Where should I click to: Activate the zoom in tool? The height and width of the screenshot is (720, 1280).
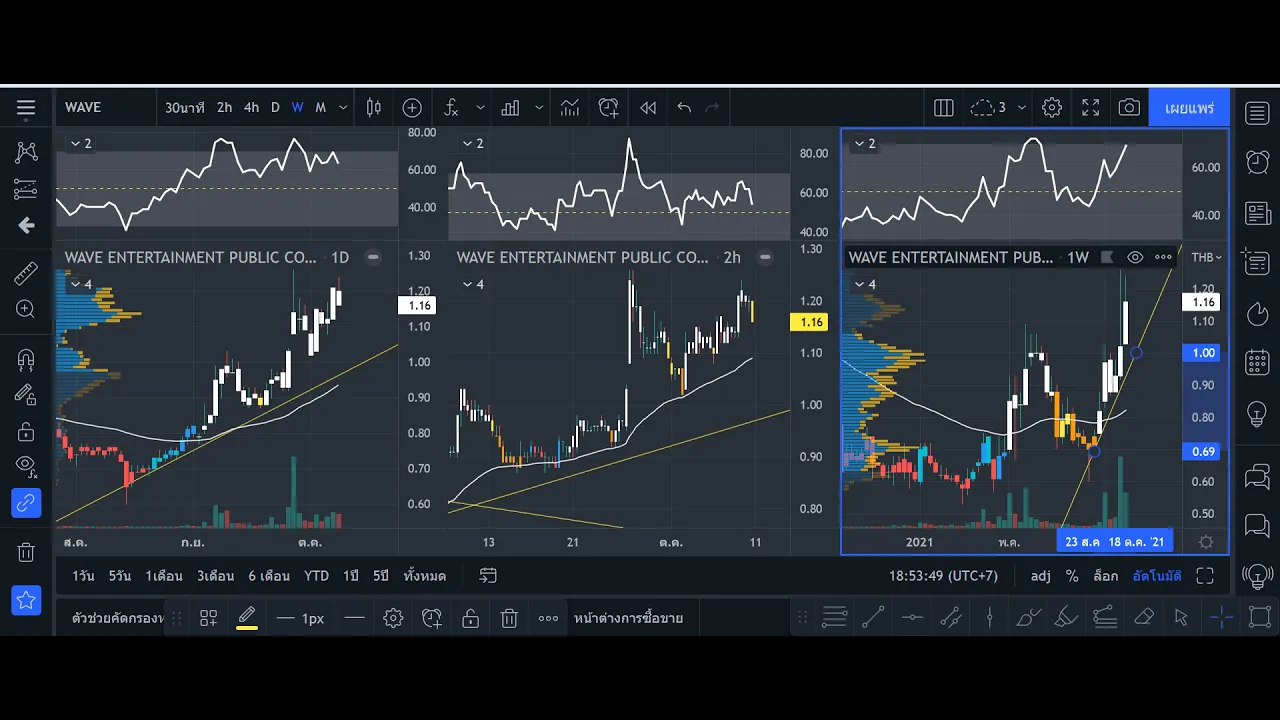[26, 309]
